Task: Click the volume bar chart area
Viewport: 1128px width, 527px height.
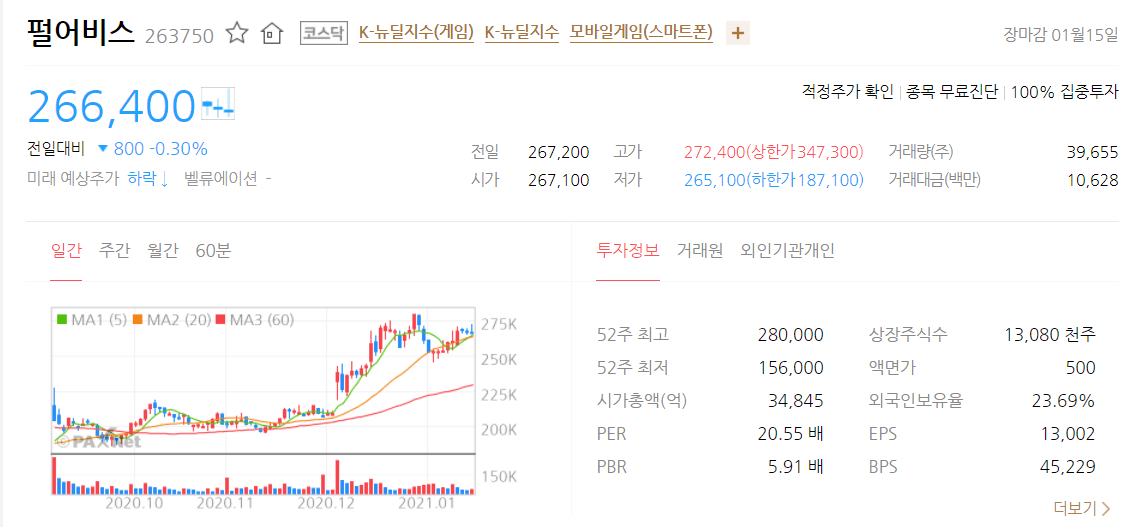Action: tap(263, 475)
